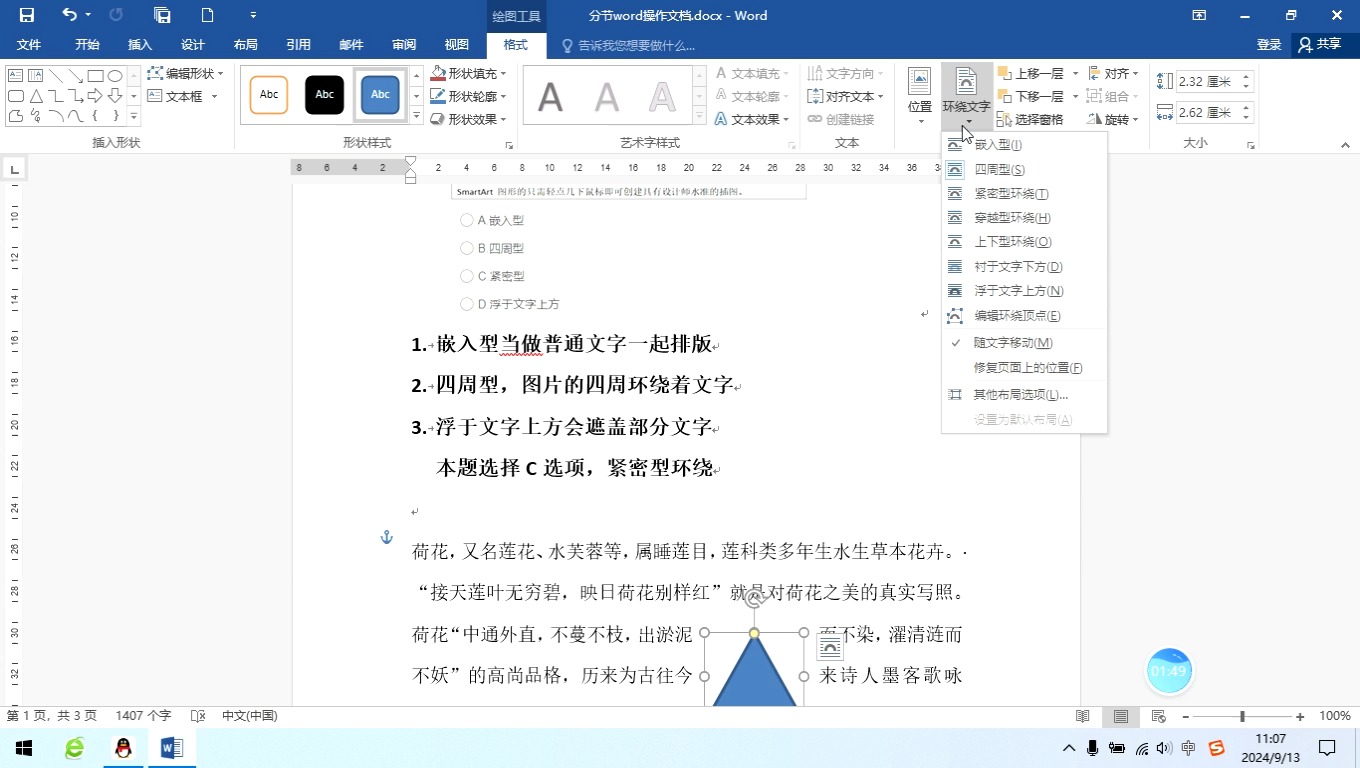The height and width of the screenshot is (768, 1360).
Task: Open QQ penguin icon in taskbar
Action: 123,747
